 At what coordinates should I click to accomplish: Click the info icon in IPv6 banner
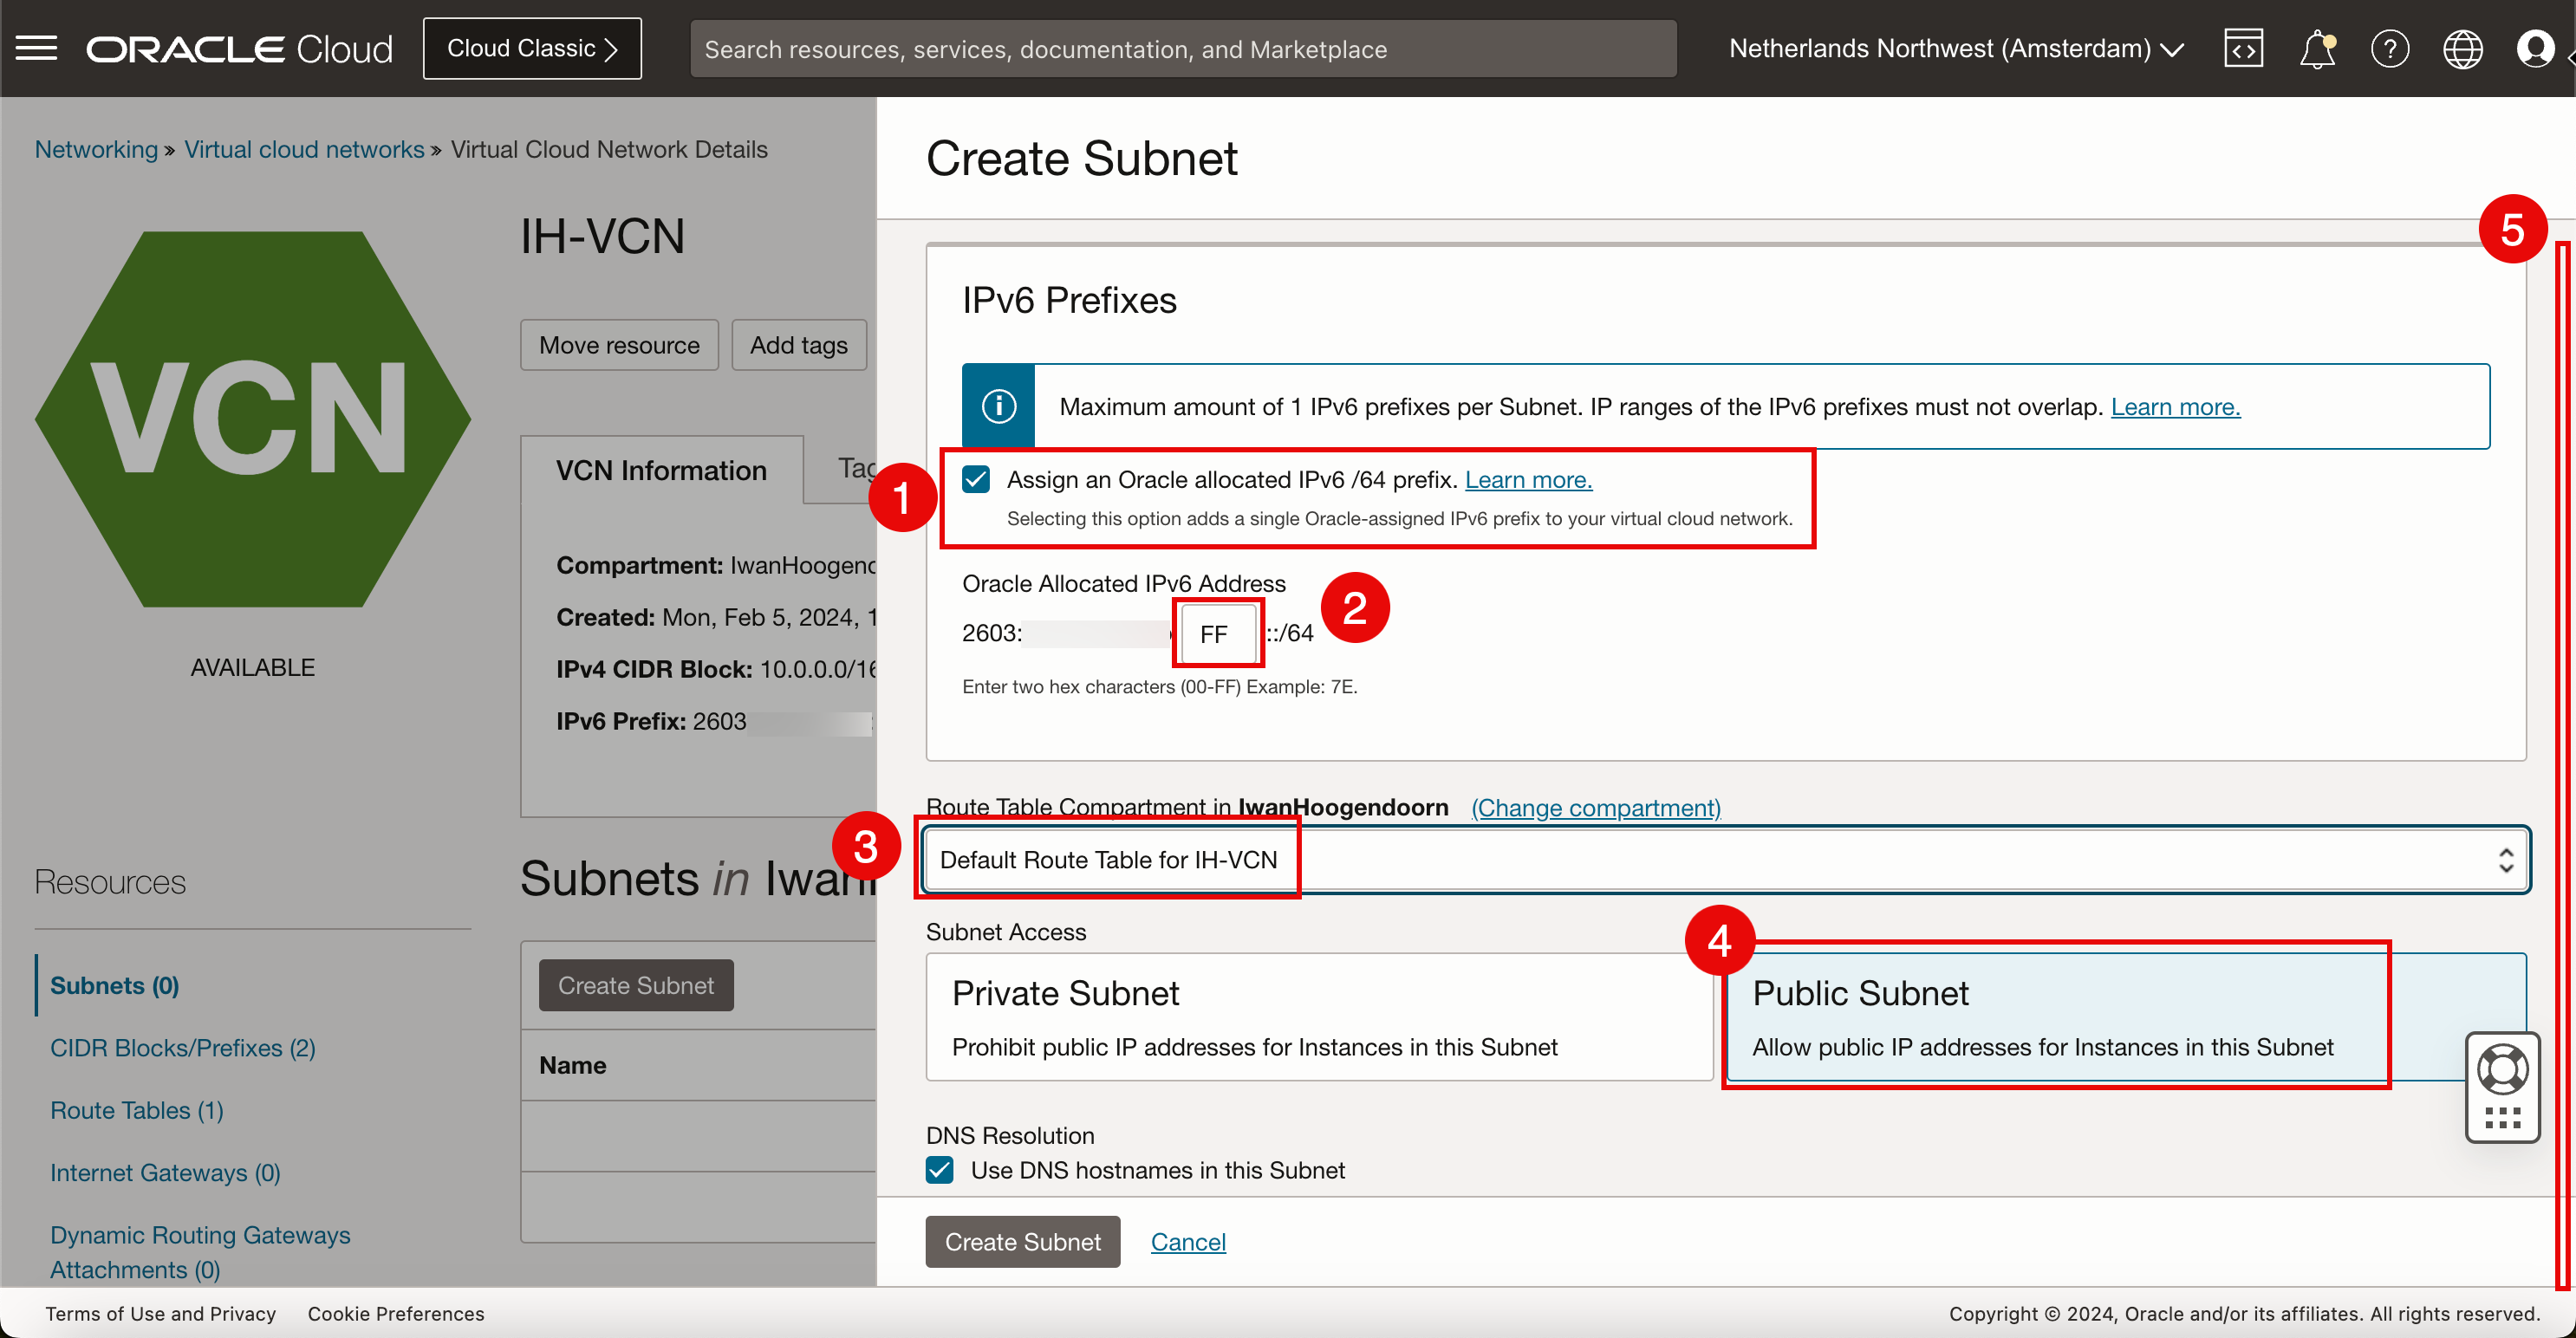(x=998, y=406)
